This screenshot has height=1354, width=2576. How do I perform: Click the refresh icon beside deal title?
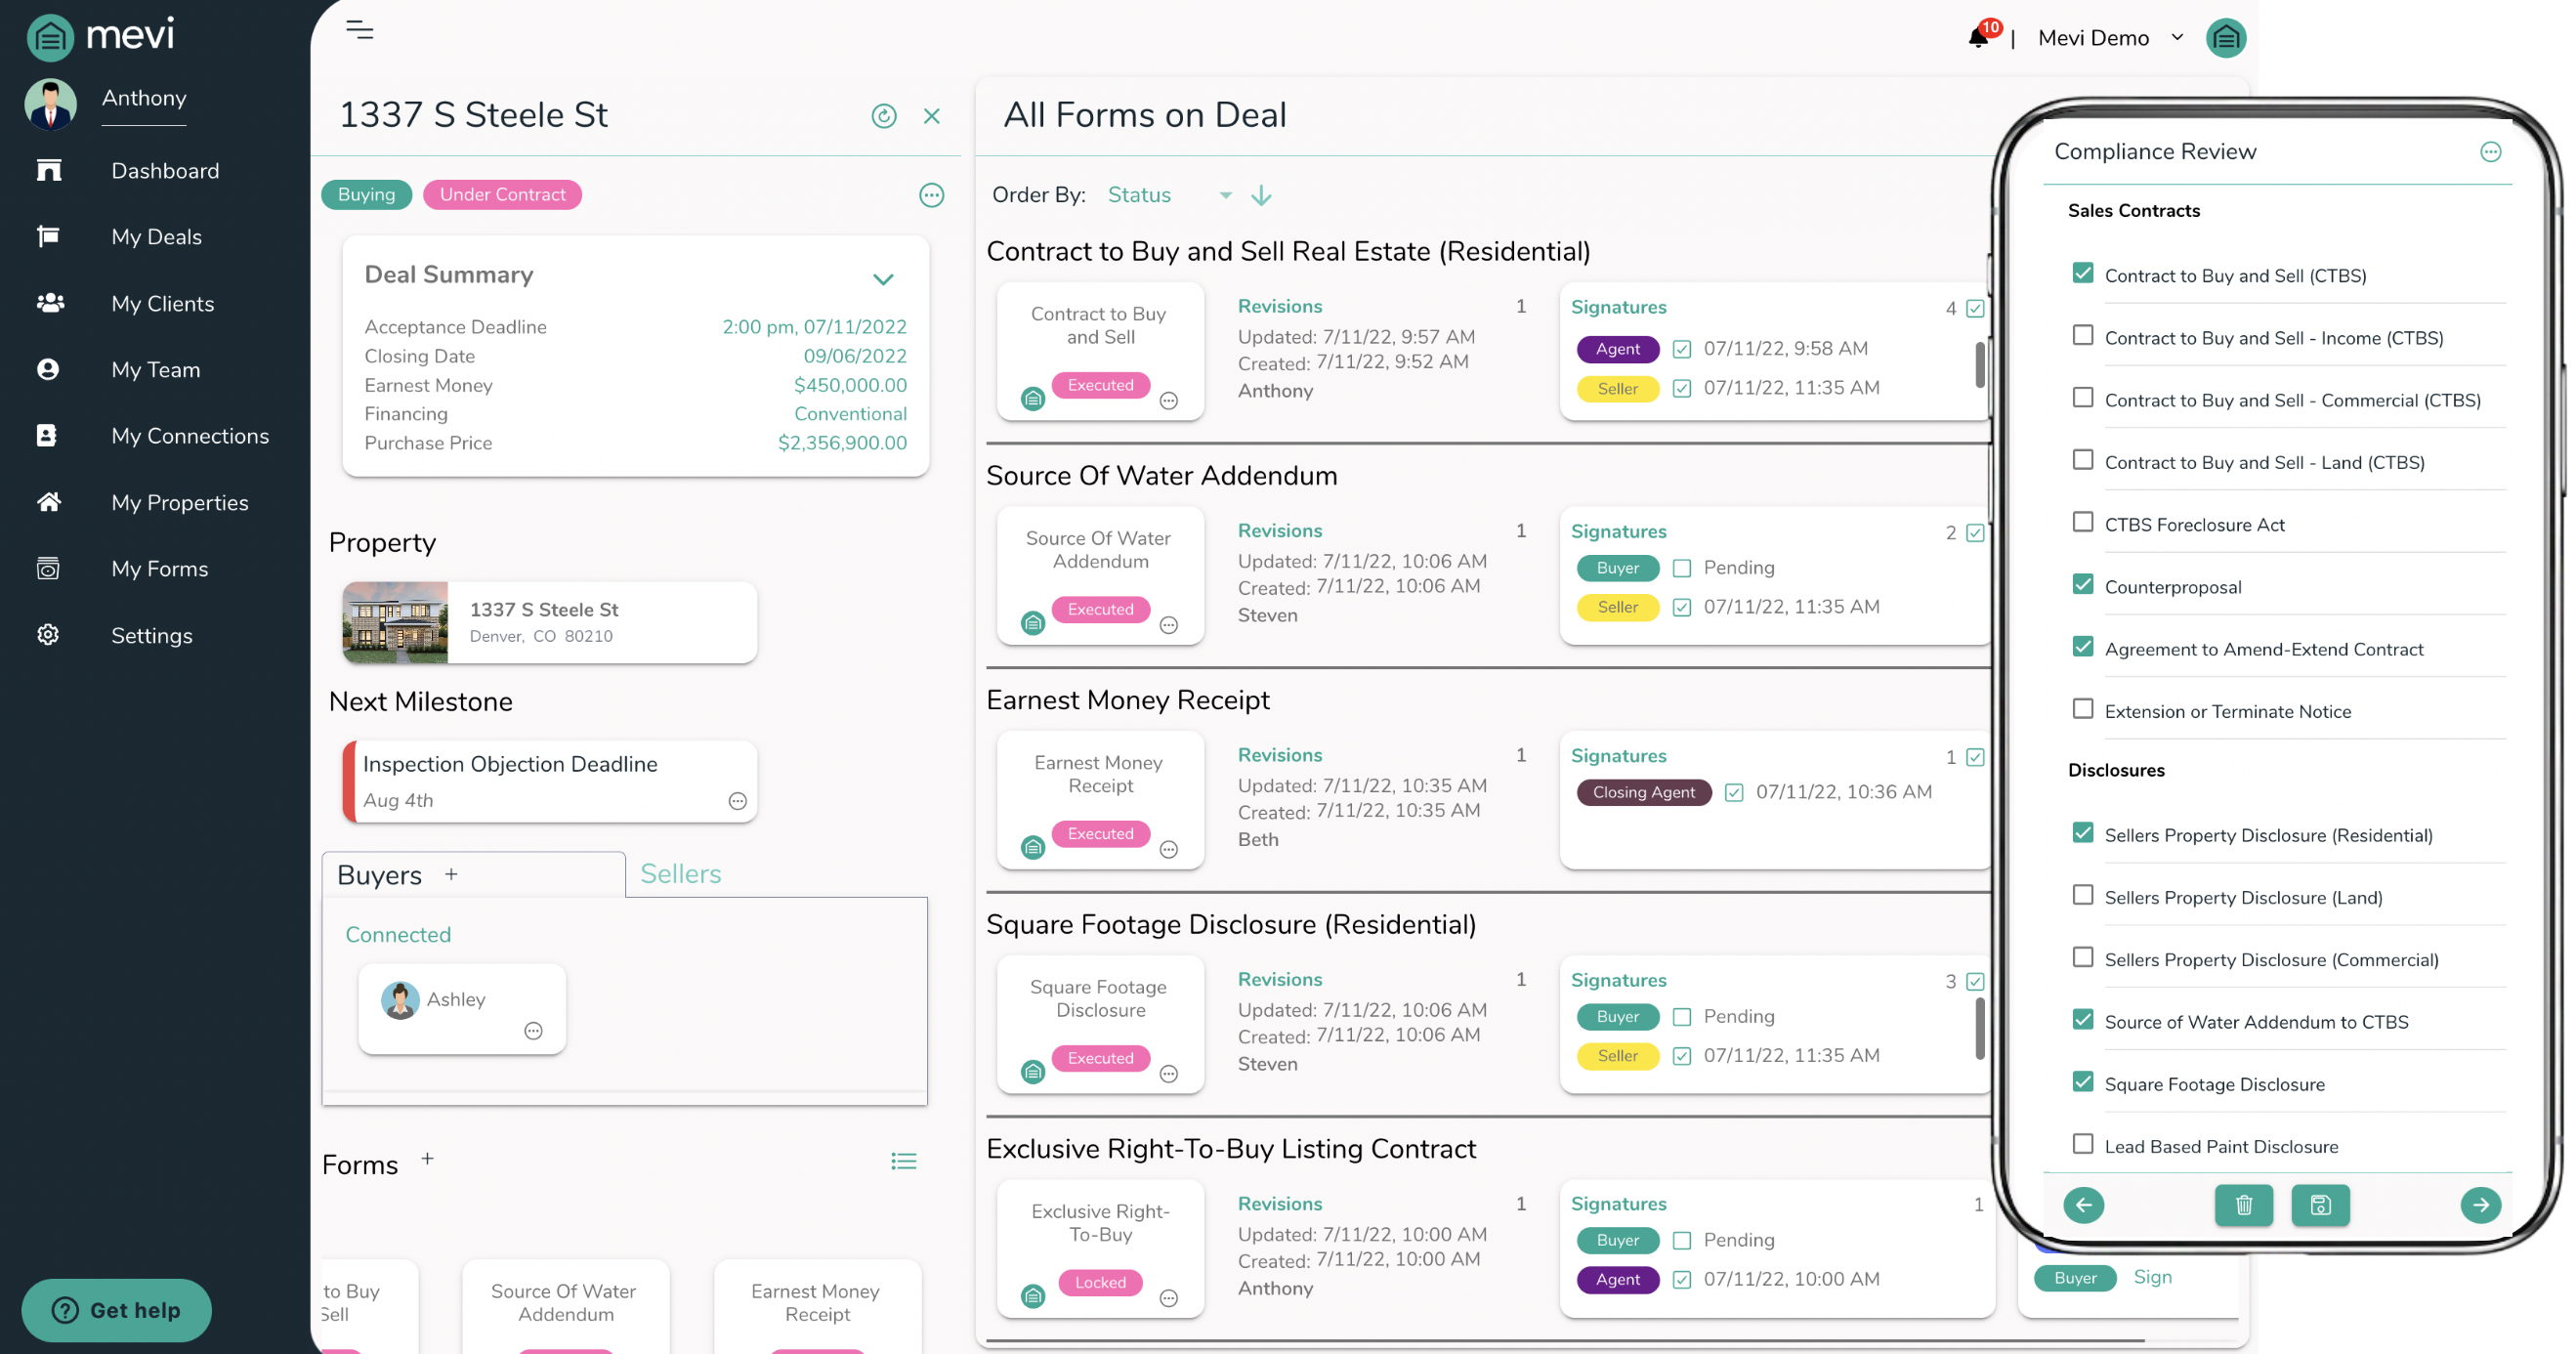pos(883,116)
